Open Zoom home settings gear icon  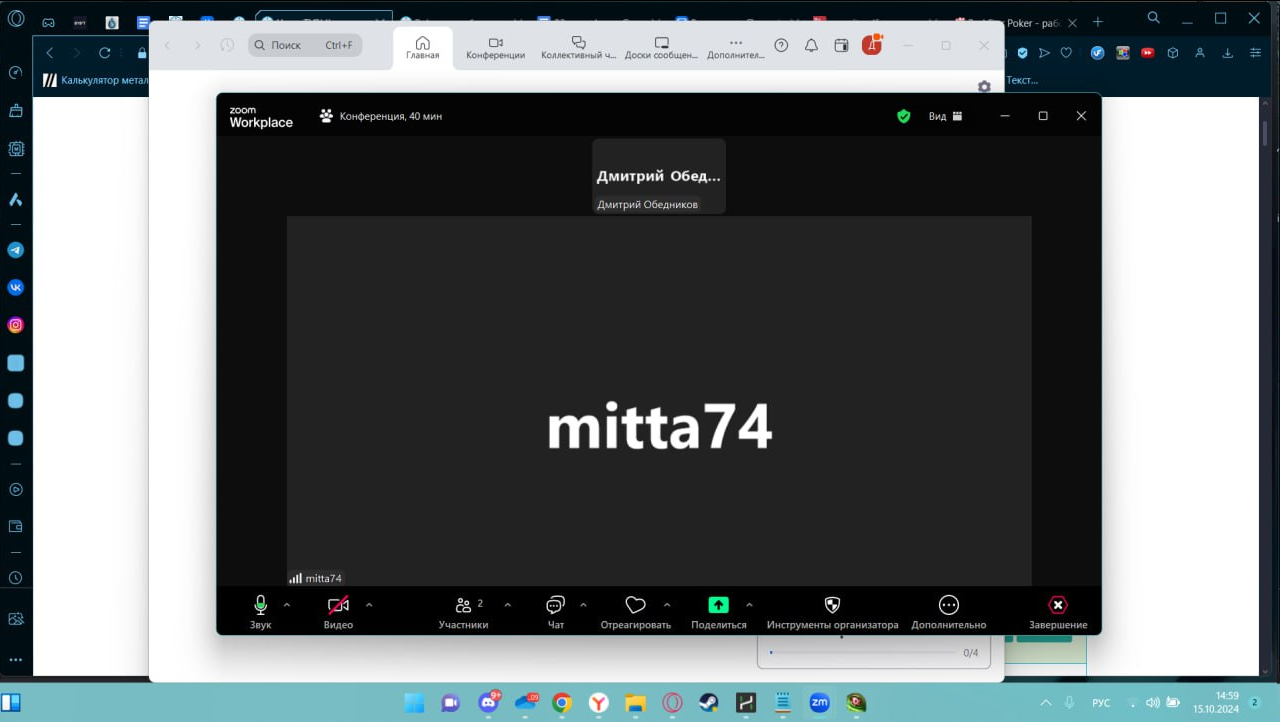coord(984,87)
